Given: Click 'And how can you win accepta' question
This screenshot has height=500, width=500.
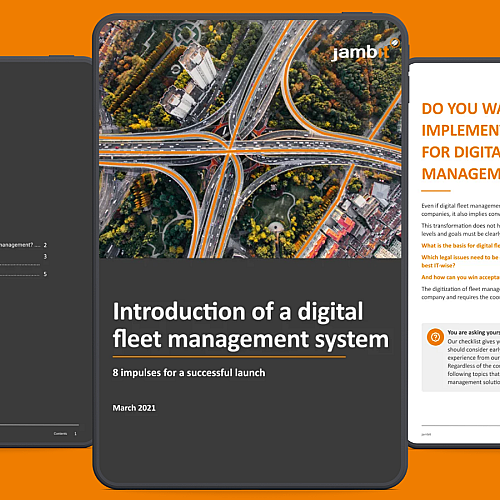Looking at the screenshot, I should [x=461, y=277].
